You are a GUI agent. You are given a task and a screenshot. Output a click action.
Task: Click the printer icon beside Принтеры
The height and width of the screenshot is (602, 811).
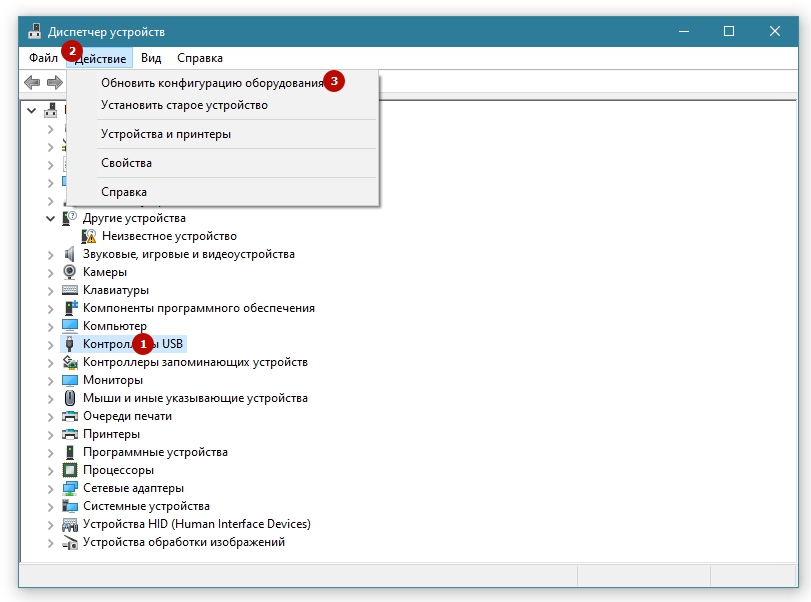[70, 434]
